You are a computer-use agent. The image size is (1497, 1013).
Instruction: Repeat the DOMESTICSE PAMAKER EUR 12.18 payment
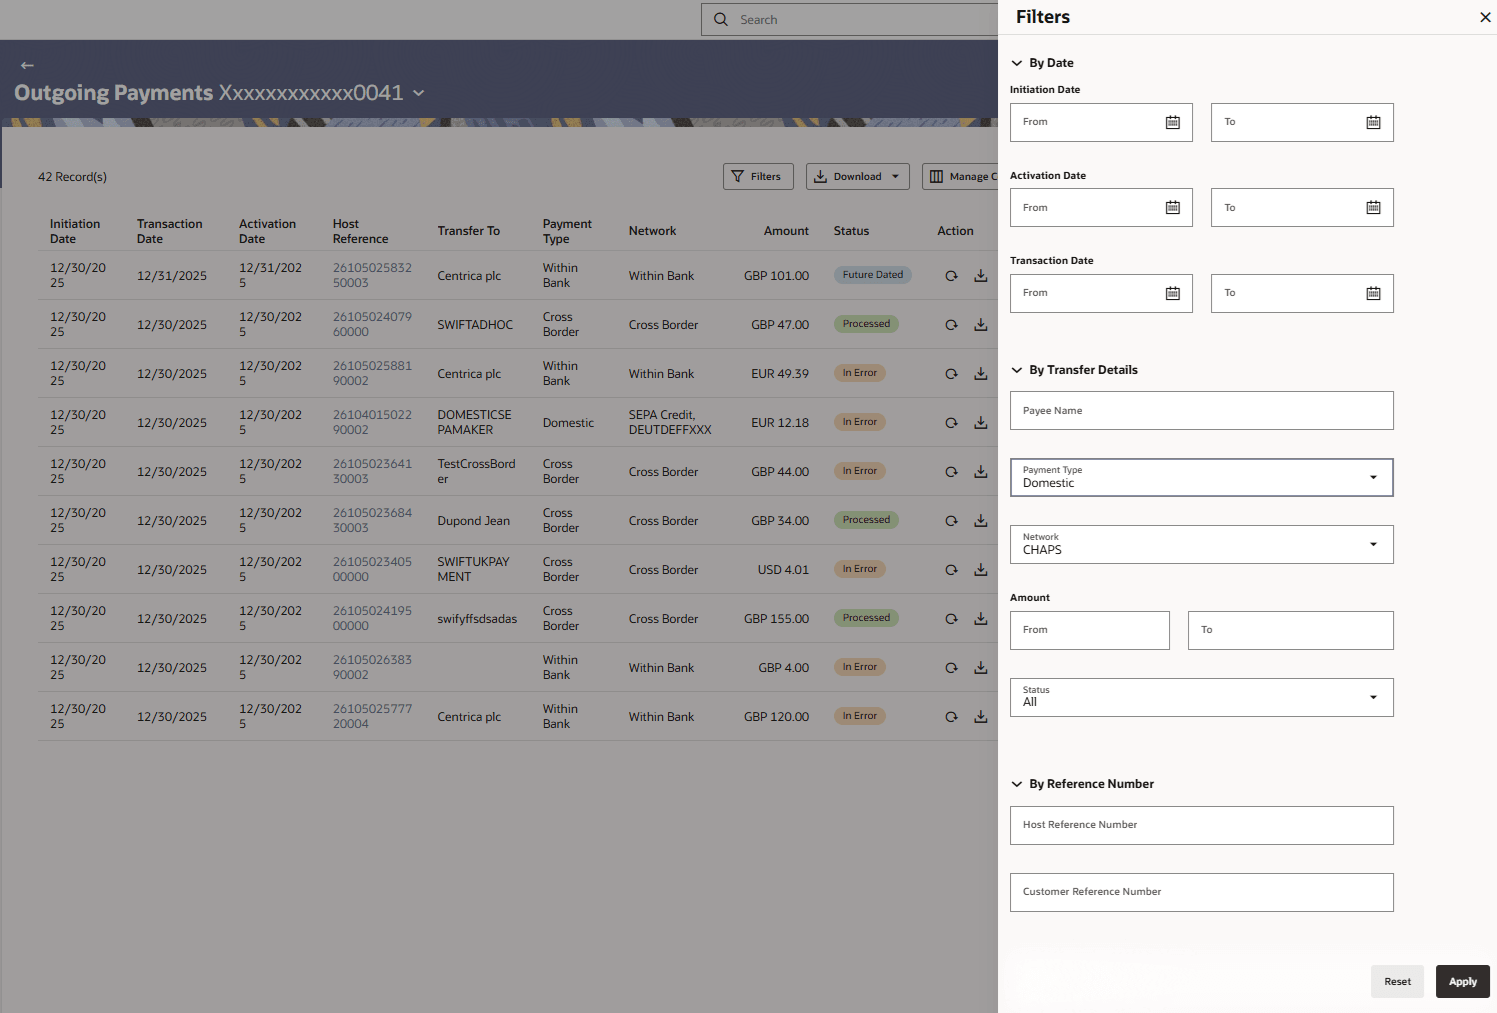[951, 423]
